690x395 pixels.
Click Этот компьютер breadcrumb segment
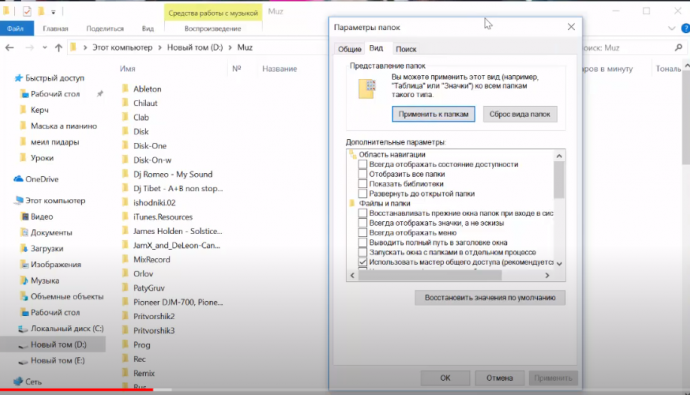click(x=122, y=48)
